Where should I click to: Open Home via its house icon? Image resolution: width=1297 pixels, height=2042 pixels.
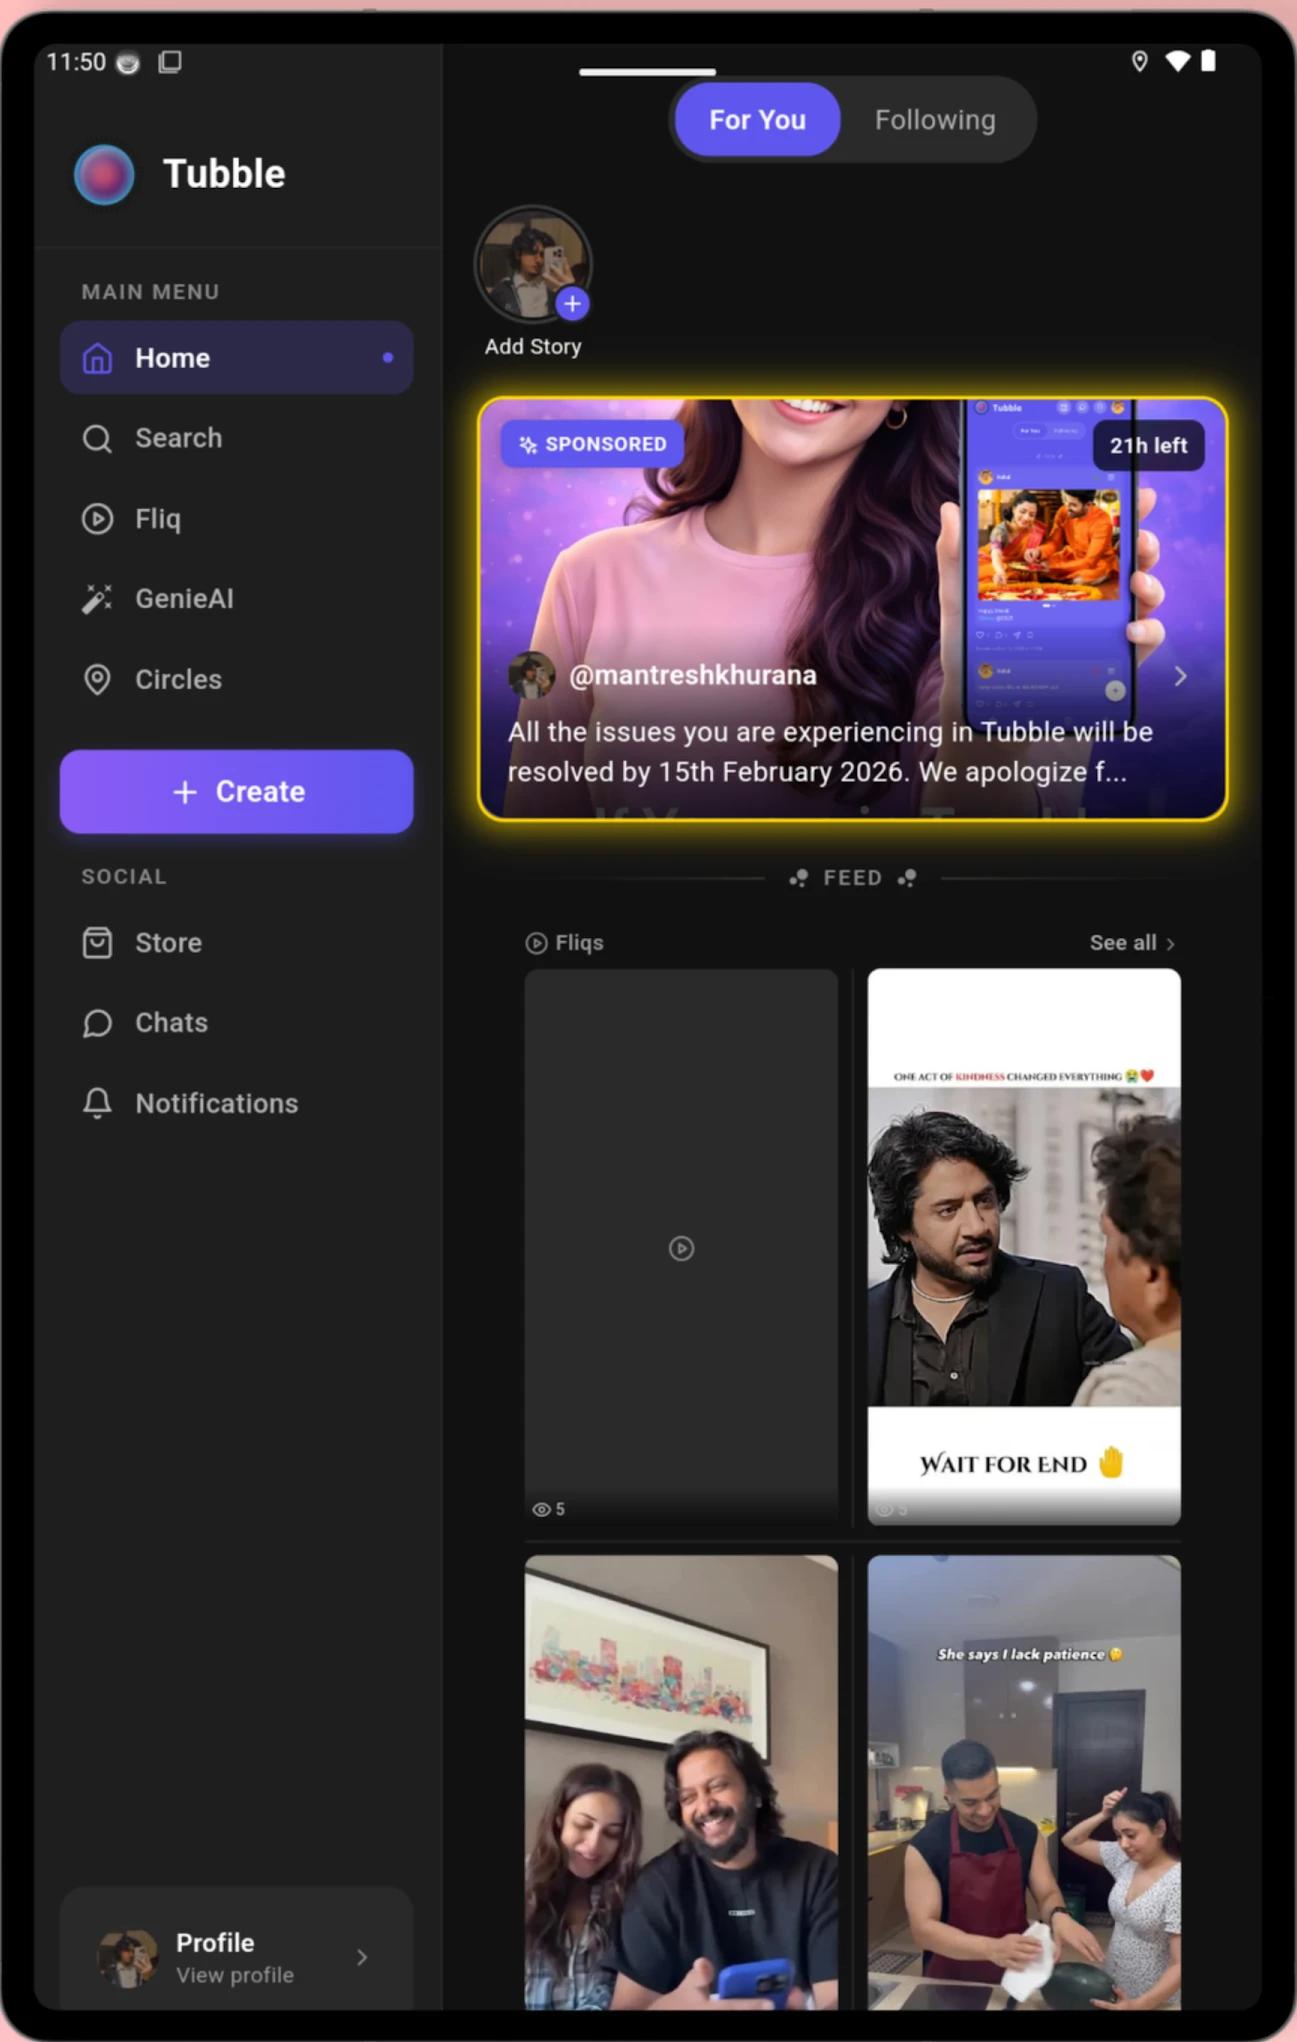pyautogui.click(x=97, y=358)
